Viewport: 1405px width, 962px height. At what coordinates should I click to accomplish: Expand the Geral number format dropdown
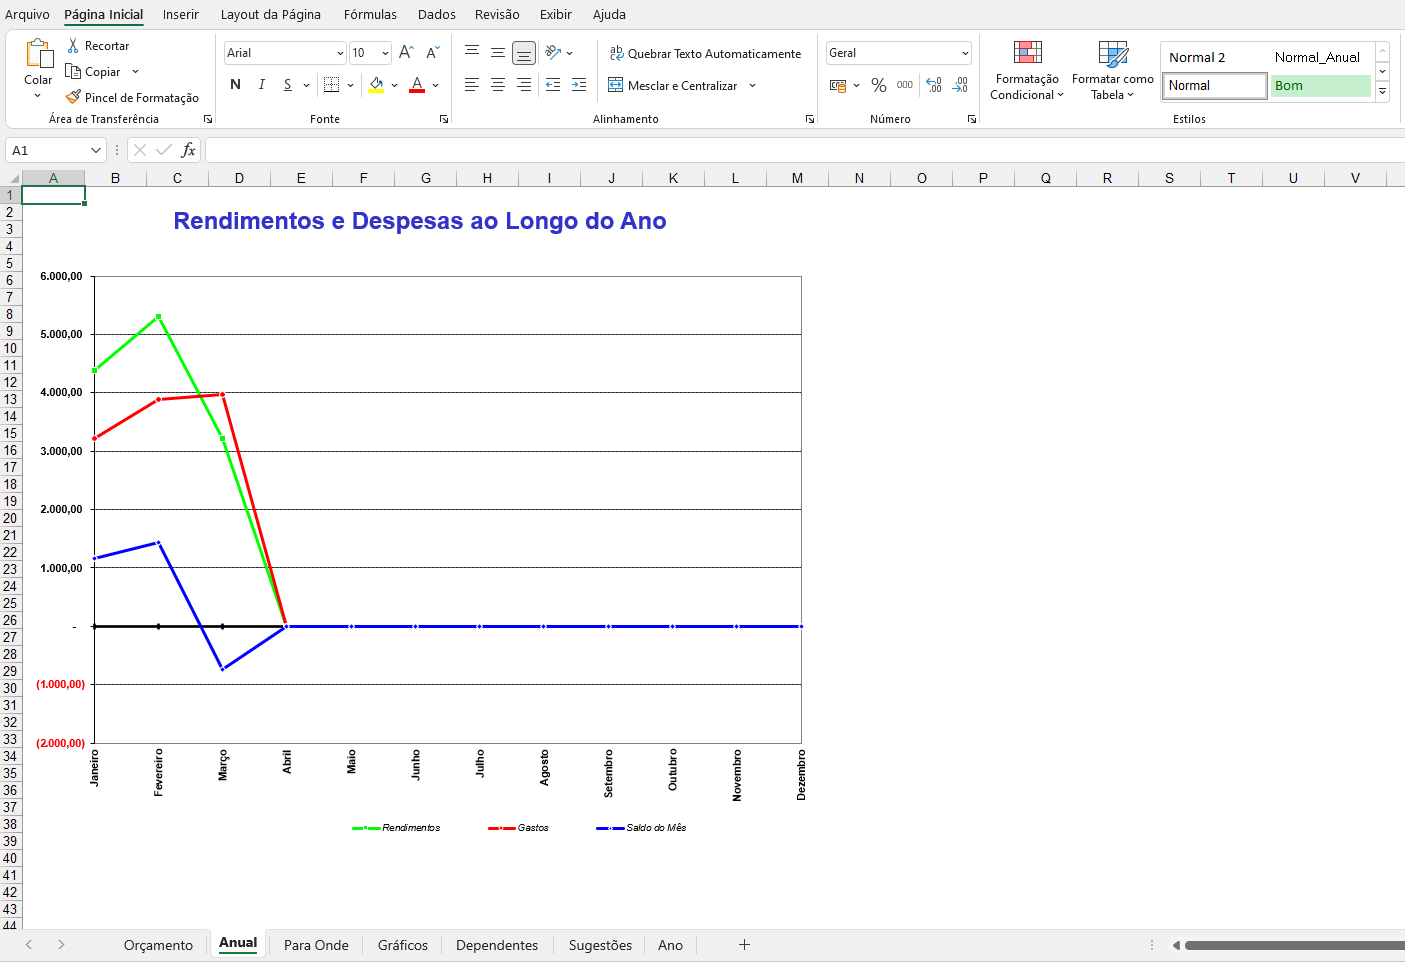tap(964, 53)
